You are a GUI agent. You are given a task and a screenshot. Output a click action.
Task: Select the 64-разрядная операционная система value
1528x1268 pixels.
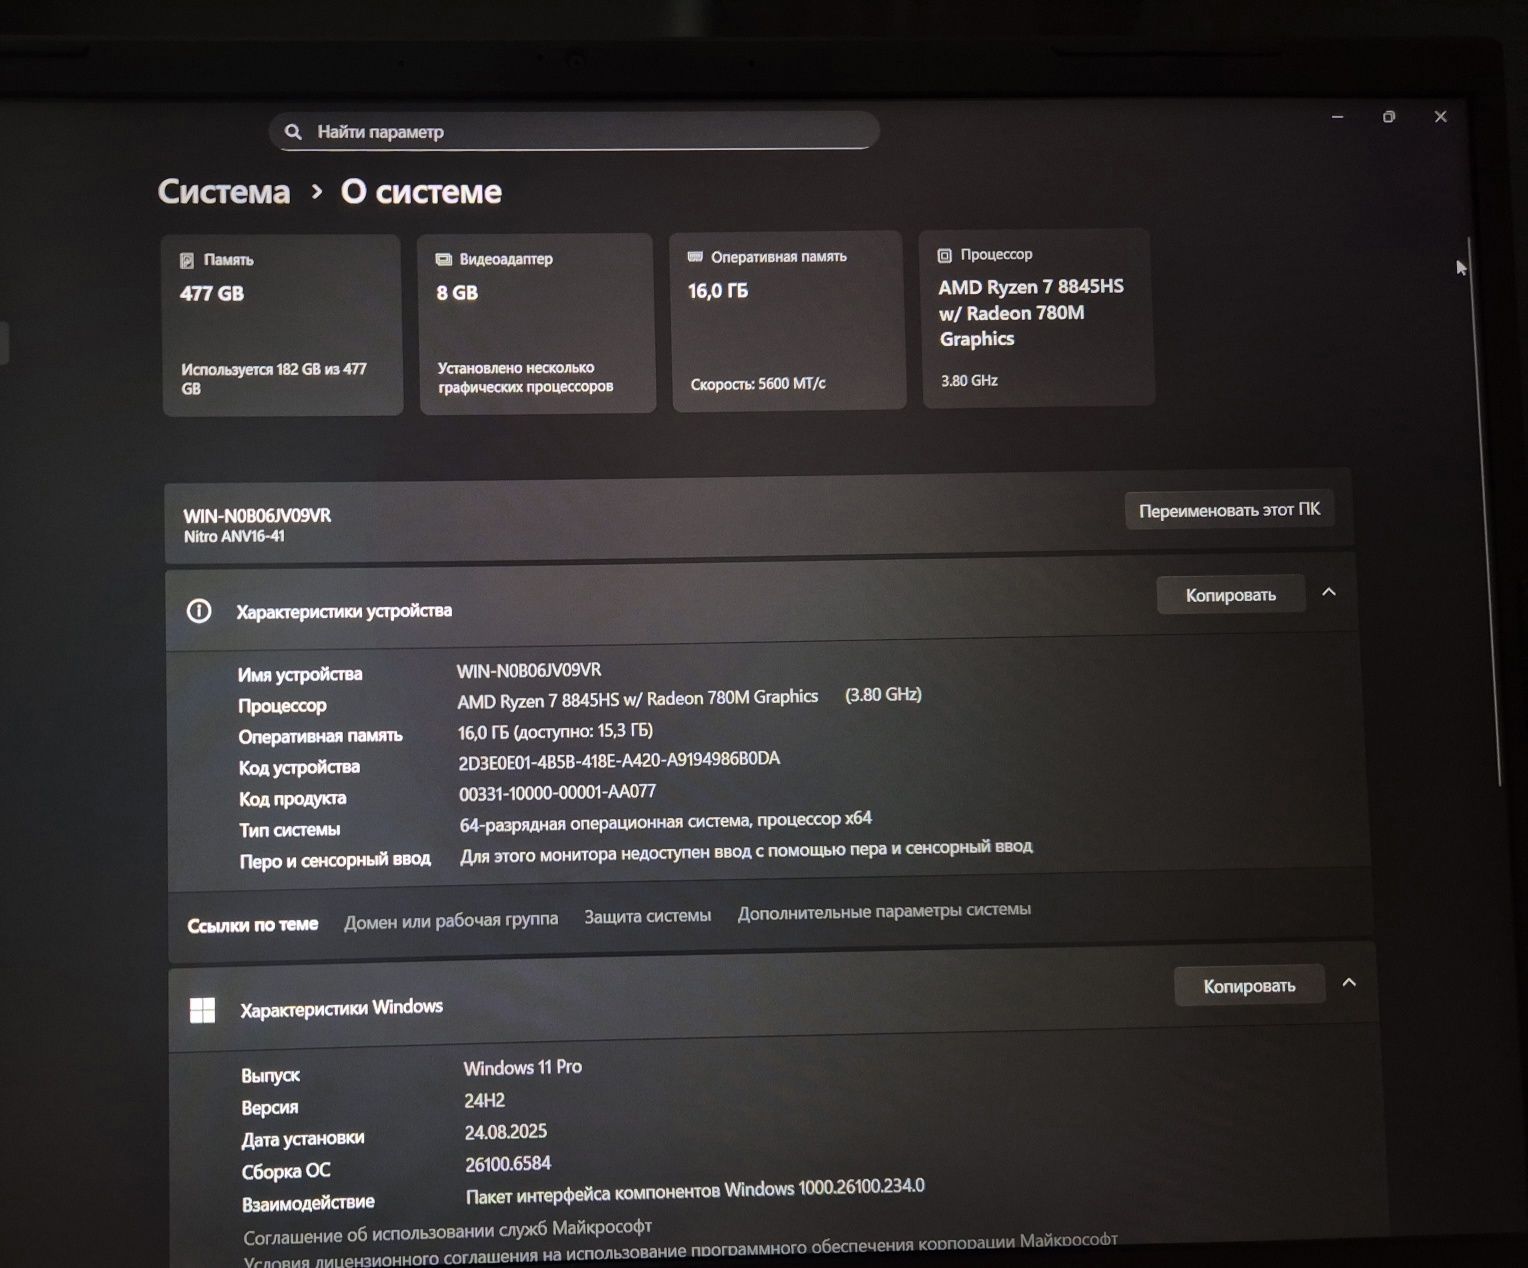click(665, 822)
